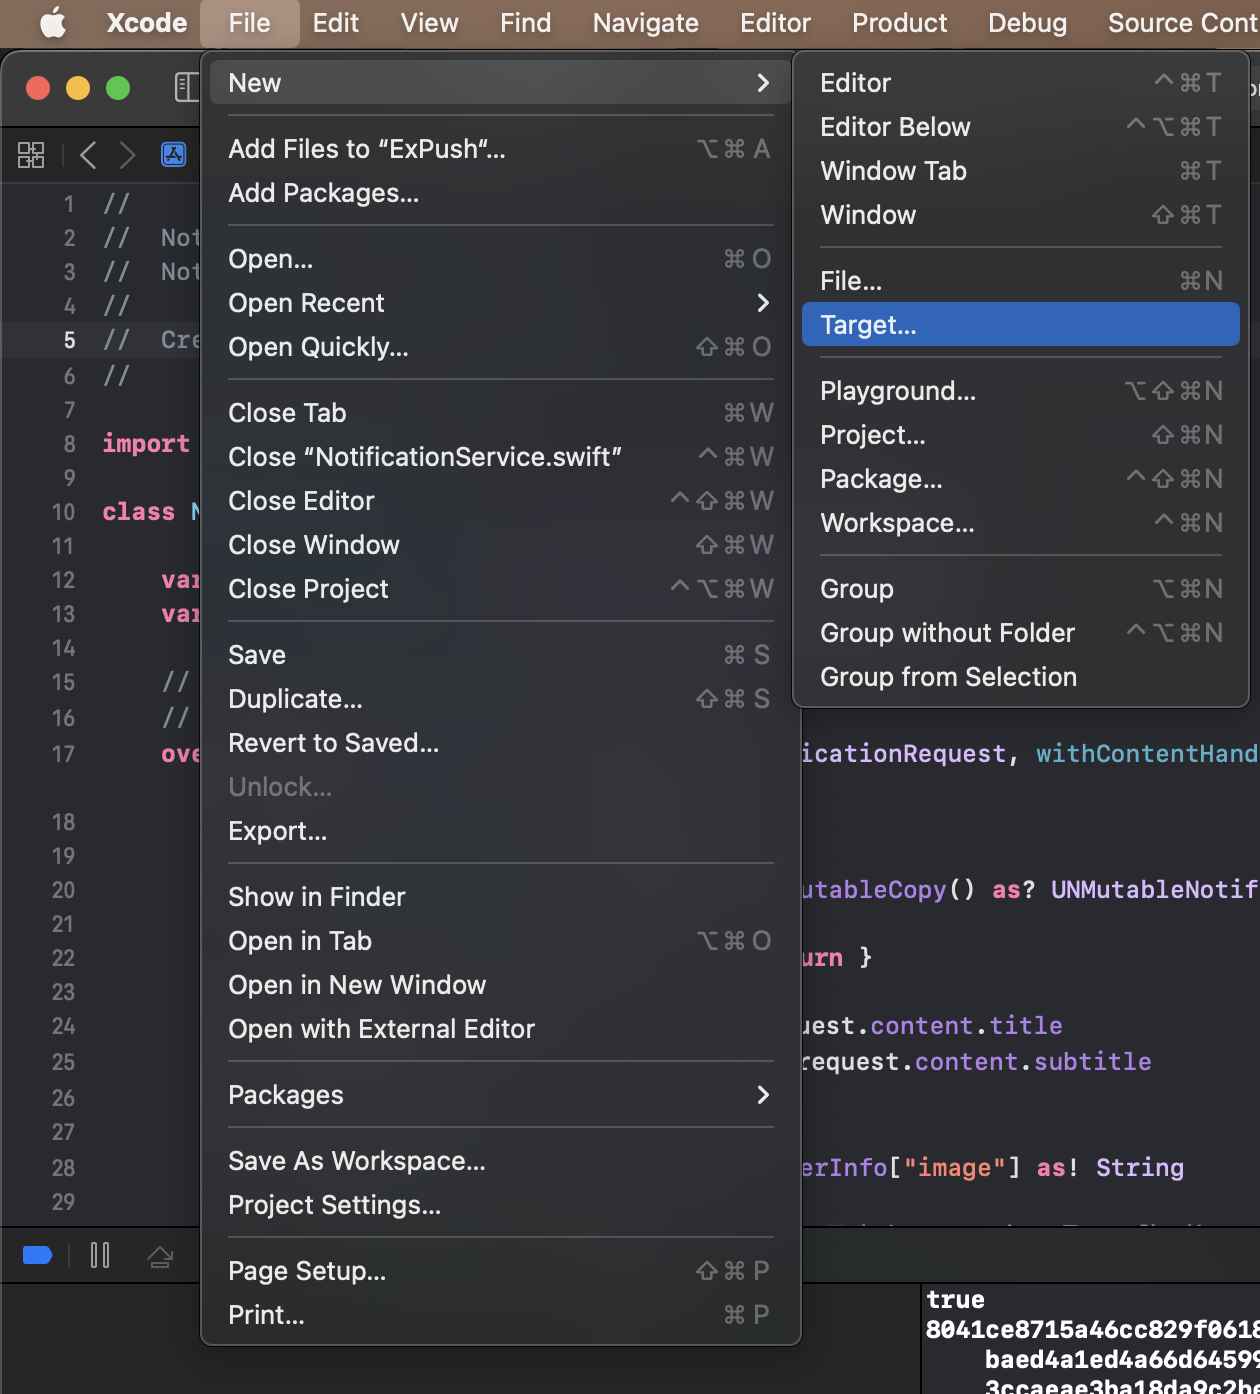The image size is (1260, 1394).
Task: Select New Package…
Action: pos(1021,479)
